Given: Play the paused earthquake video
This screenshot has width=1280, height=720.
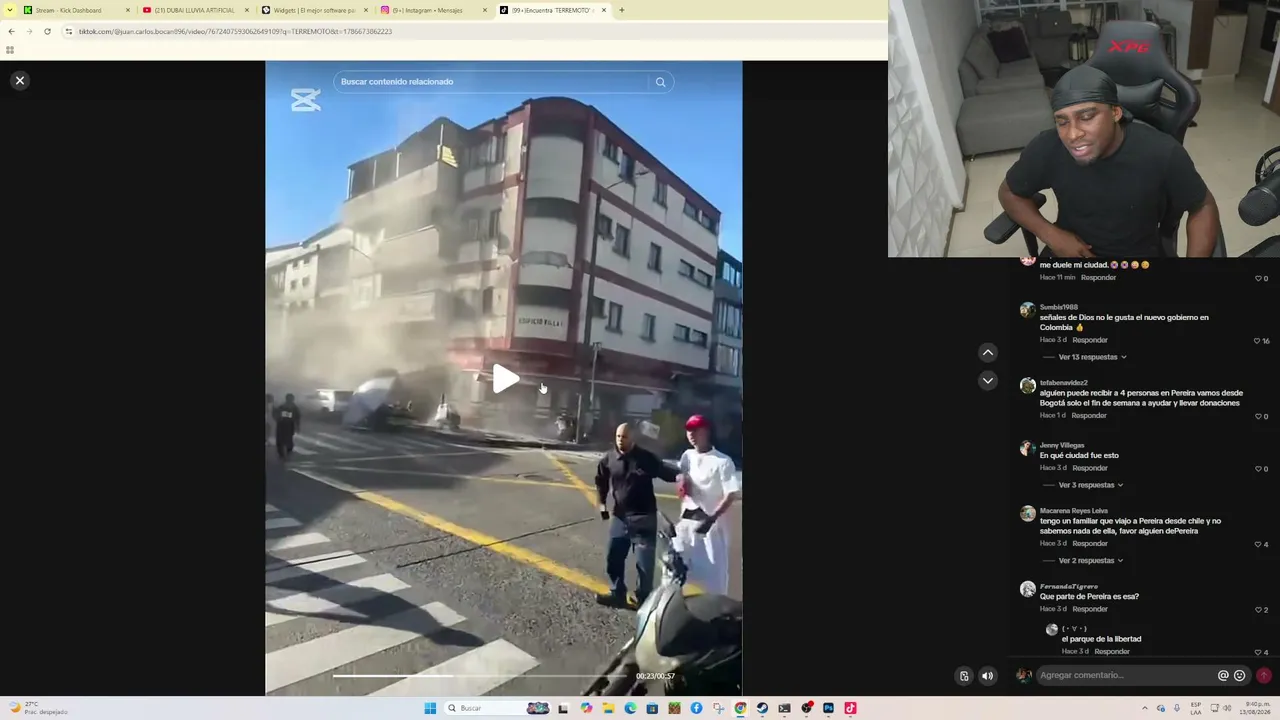Looking at the screenshot, I should click(505, 378).
